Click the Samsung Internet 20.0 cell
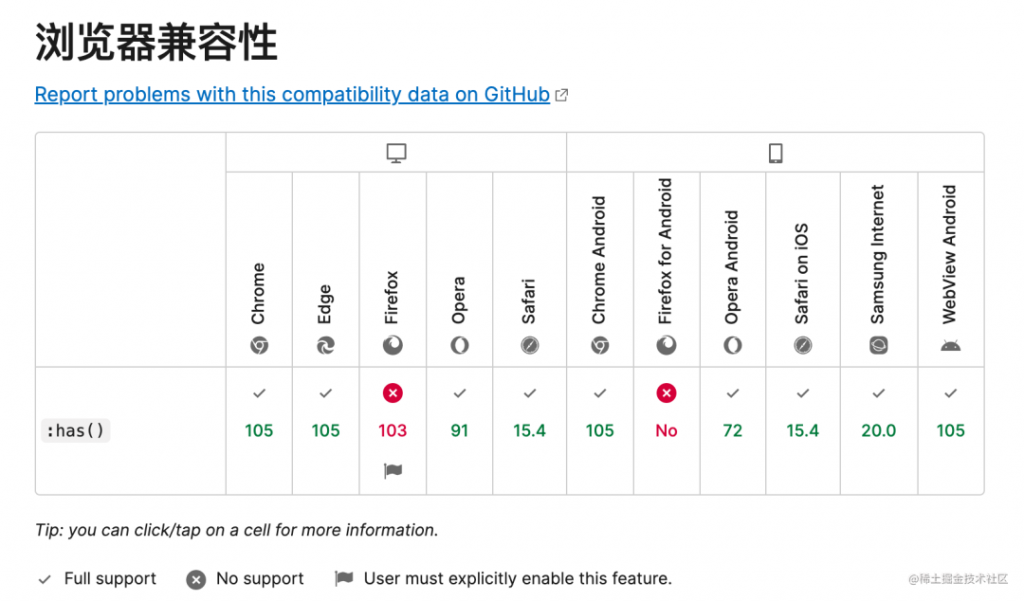The width and height of the screenshot is (1024, 601). [878, 430]
